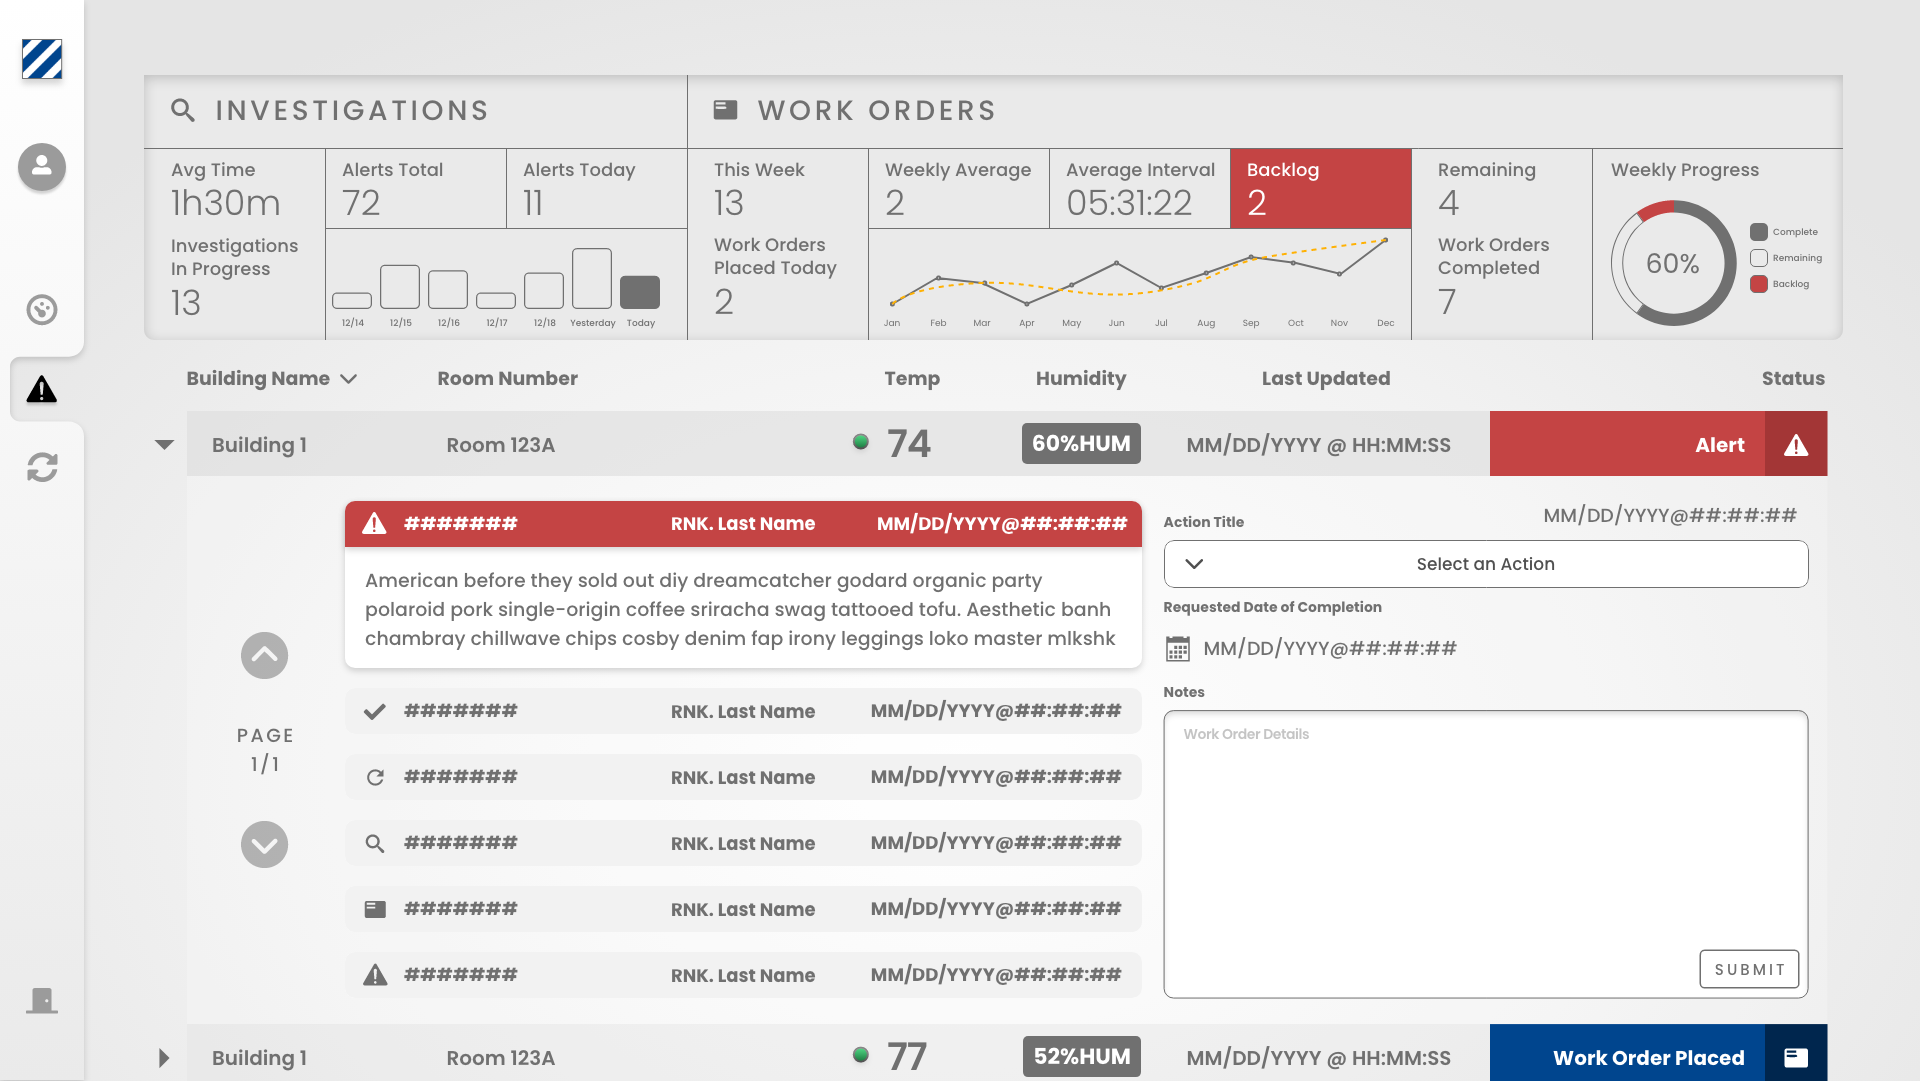Click the Today bar in alerts chart
Viewport: 1920px width, 1081px height.
coord(640,292)
